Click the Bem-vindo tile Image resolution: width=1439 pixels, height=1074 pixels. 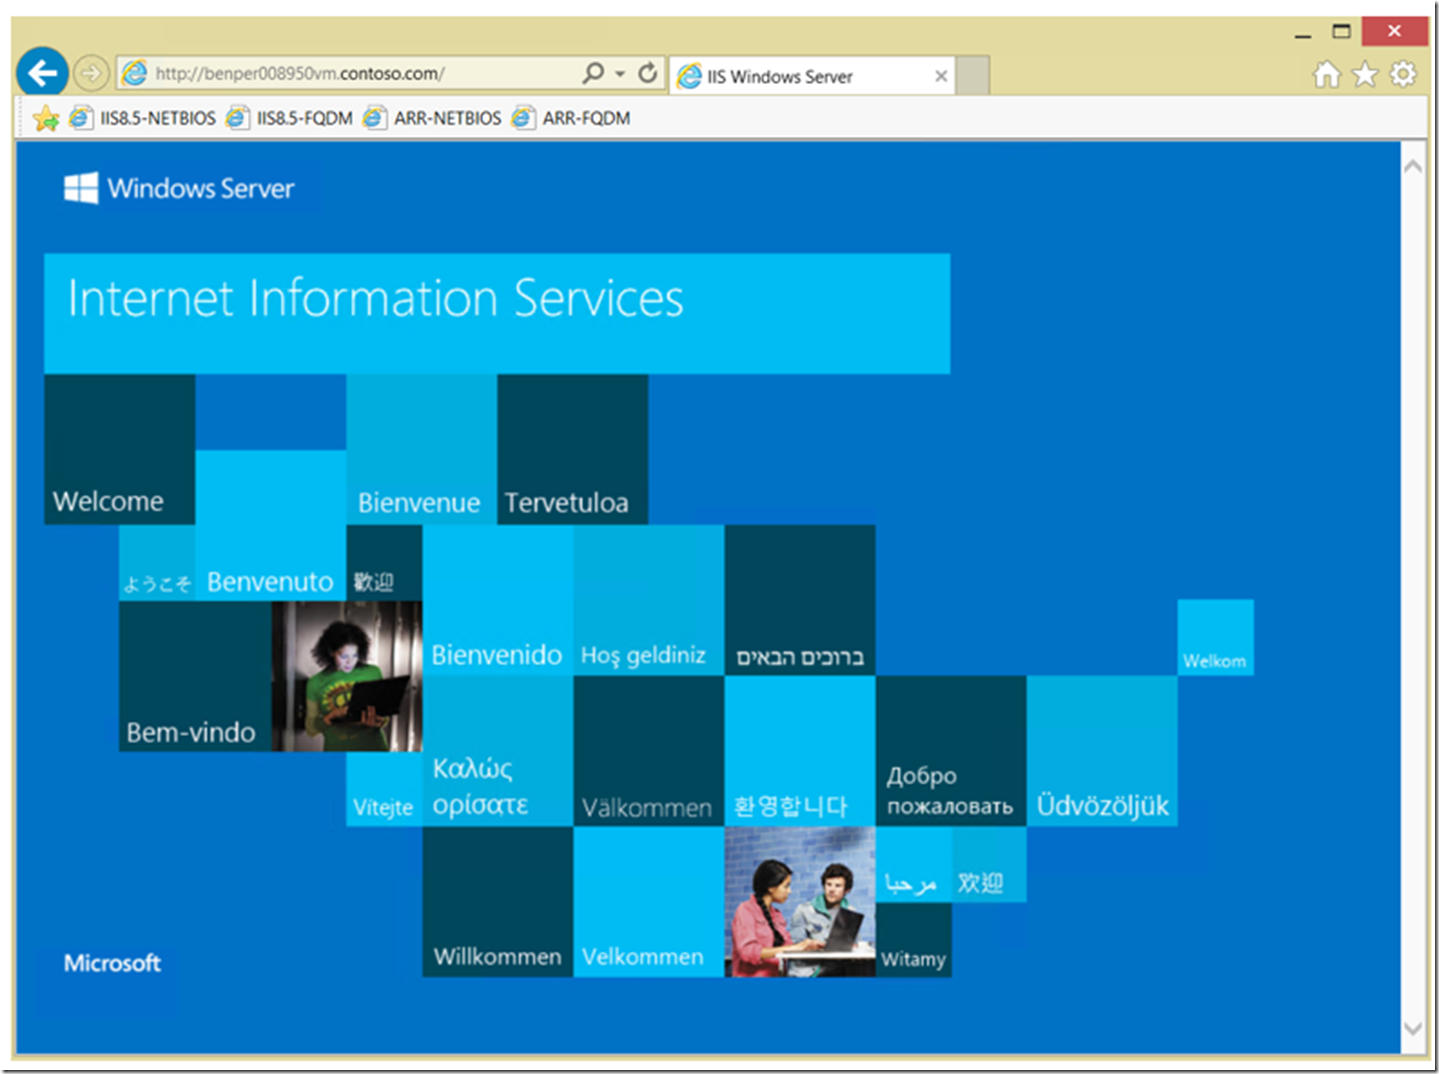tap(195, 676)
